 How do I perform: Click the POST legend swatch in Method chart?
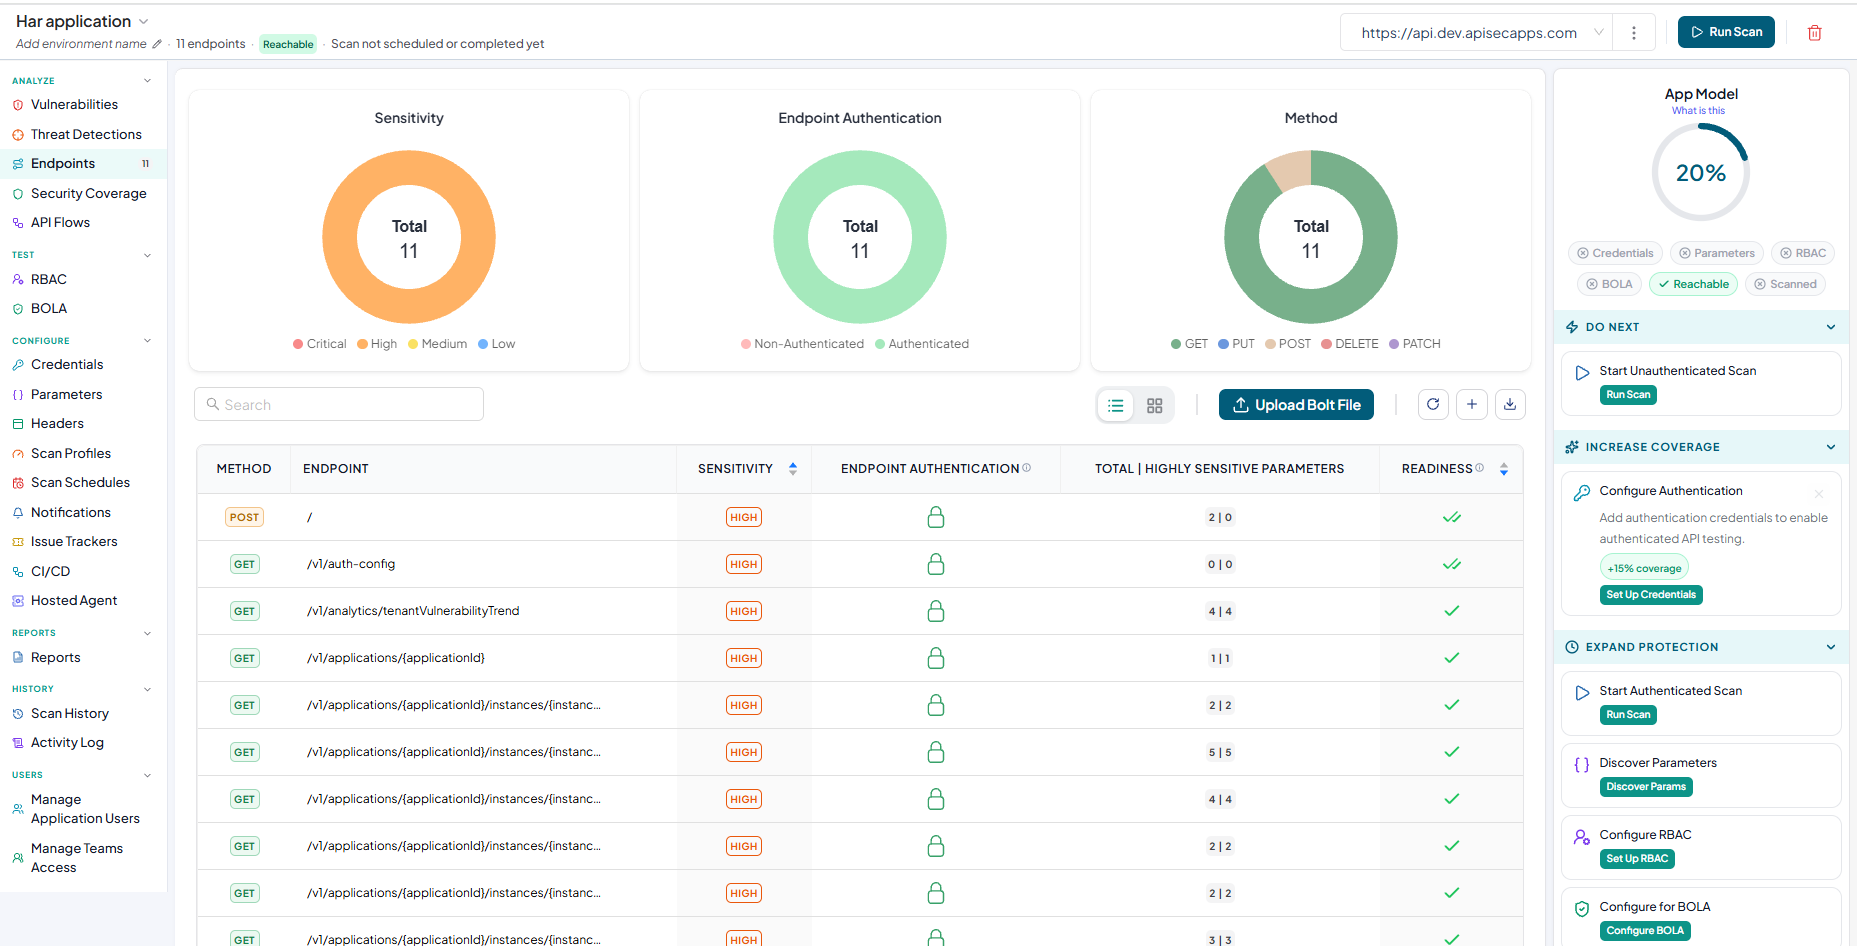coord(1270,344)
